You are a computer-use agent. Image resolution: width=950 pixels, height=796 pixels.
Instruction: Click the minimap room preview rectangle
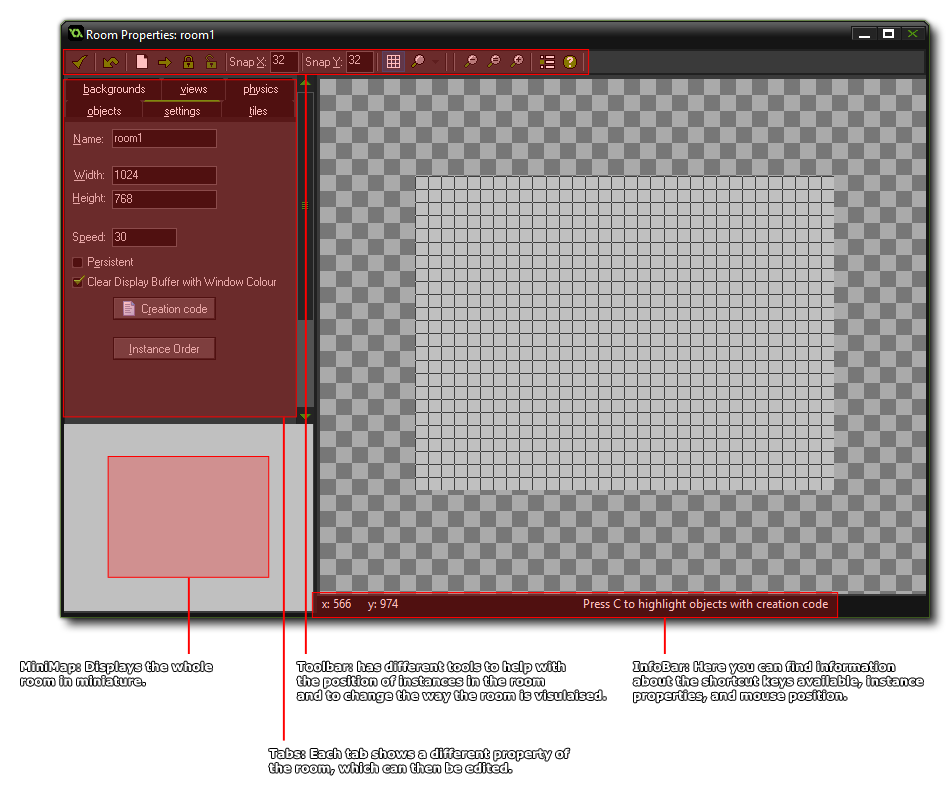[188, 517]
